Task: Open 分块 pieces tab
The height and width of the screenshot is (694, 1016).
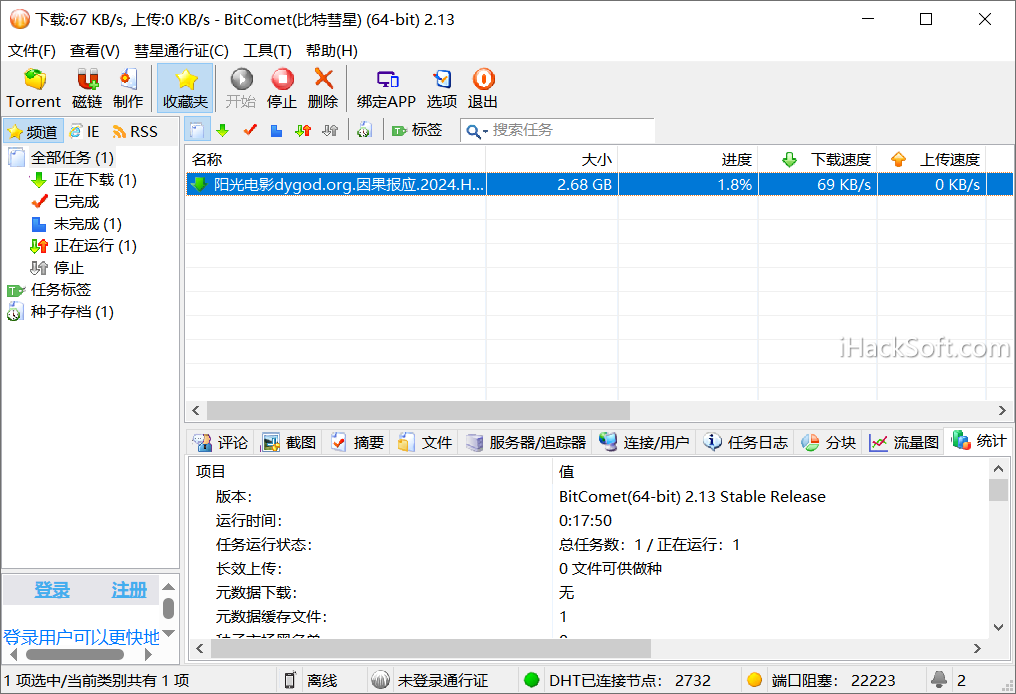Action: coord(828,442)
